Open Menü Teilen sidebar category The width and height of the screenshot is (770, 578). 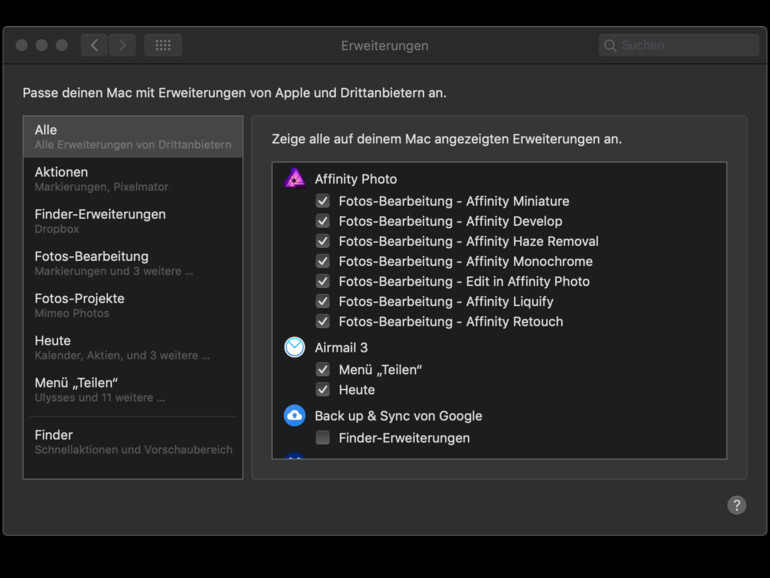(x=133, y=390)
